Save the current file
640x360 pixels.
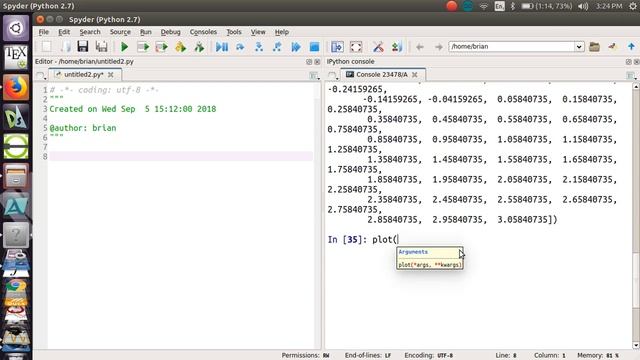[x=83, y=47]
